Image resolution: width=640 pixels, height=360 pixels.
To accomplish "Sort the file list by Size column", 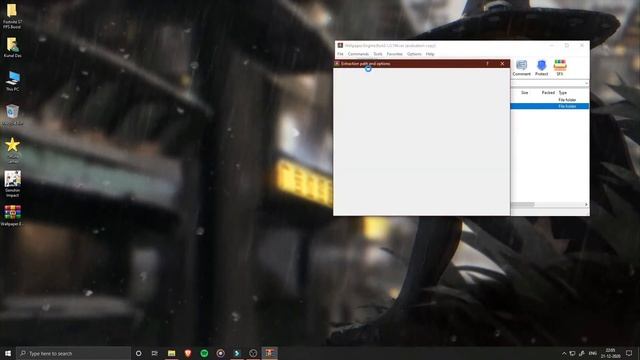I will (524, 93).
